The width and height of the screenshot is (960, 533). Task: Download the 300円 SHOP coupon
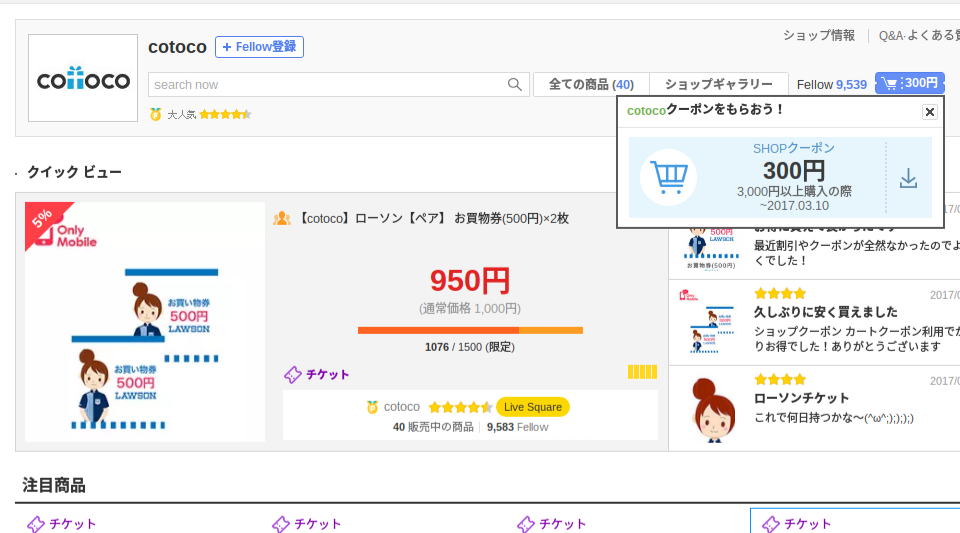click(x=909, y=178)
